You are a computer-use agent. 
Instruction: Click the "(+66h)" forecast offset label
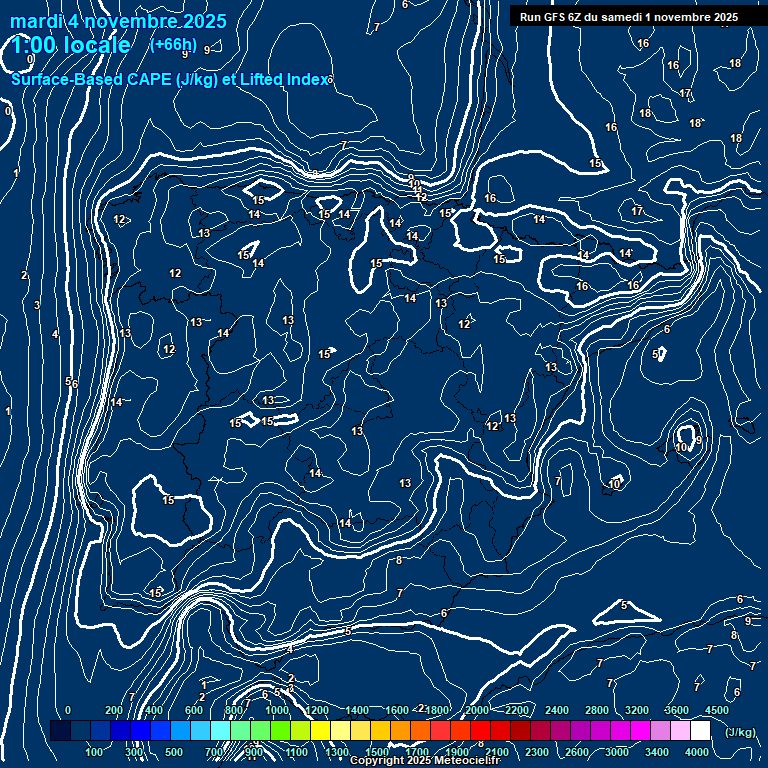[x=173, y=45]
